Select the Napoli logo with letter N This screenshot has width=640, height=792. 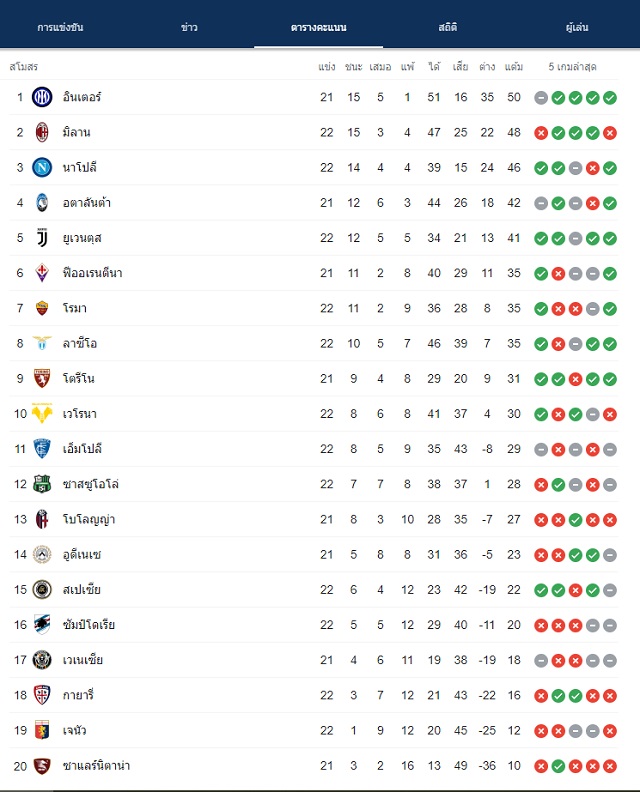42,167
